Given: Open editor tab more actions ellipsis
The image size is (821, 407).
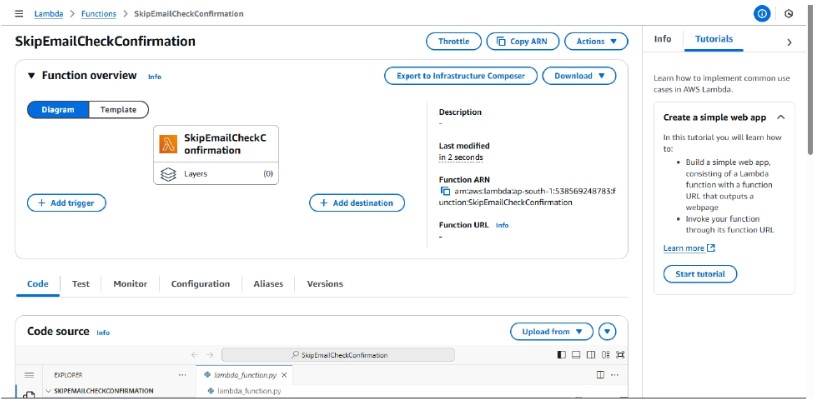Looking at the screenshot, I should [x=615, y=375].
